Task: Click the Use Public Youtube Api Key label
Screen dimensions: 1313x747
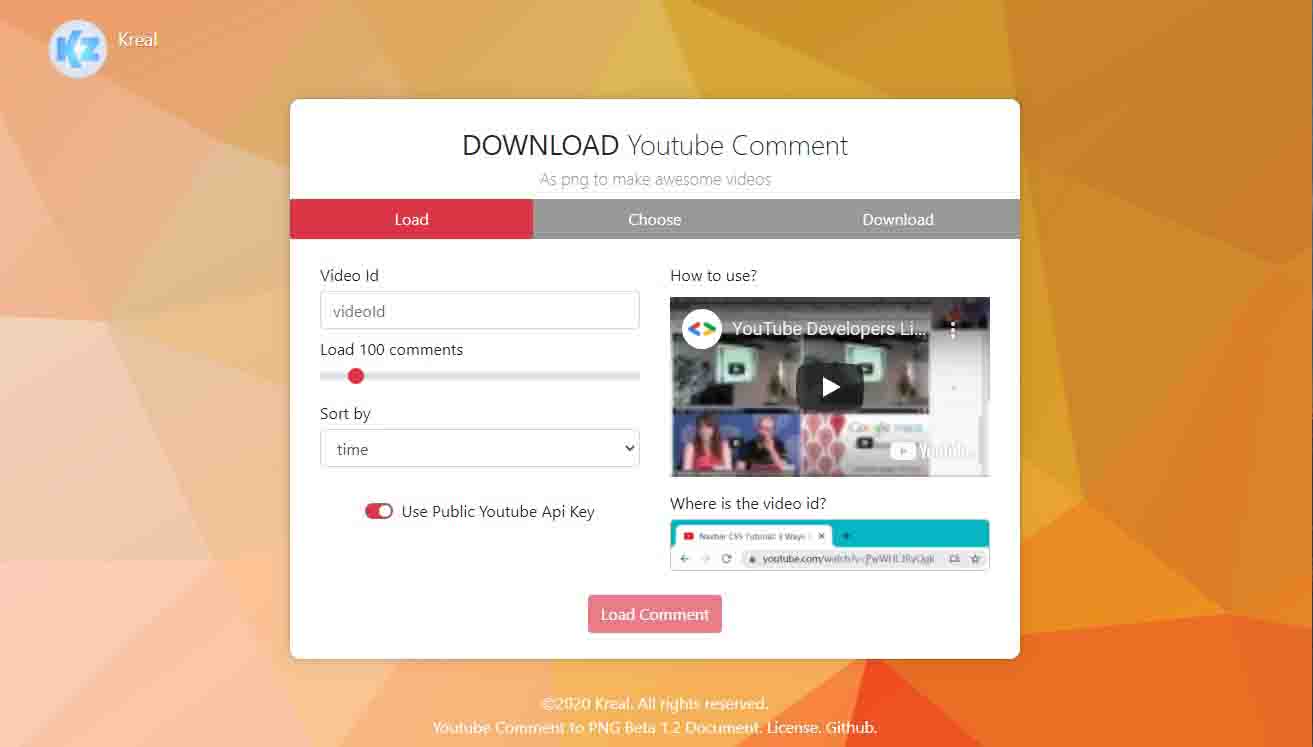Action: pyautogui.click(x=497, y=512)
